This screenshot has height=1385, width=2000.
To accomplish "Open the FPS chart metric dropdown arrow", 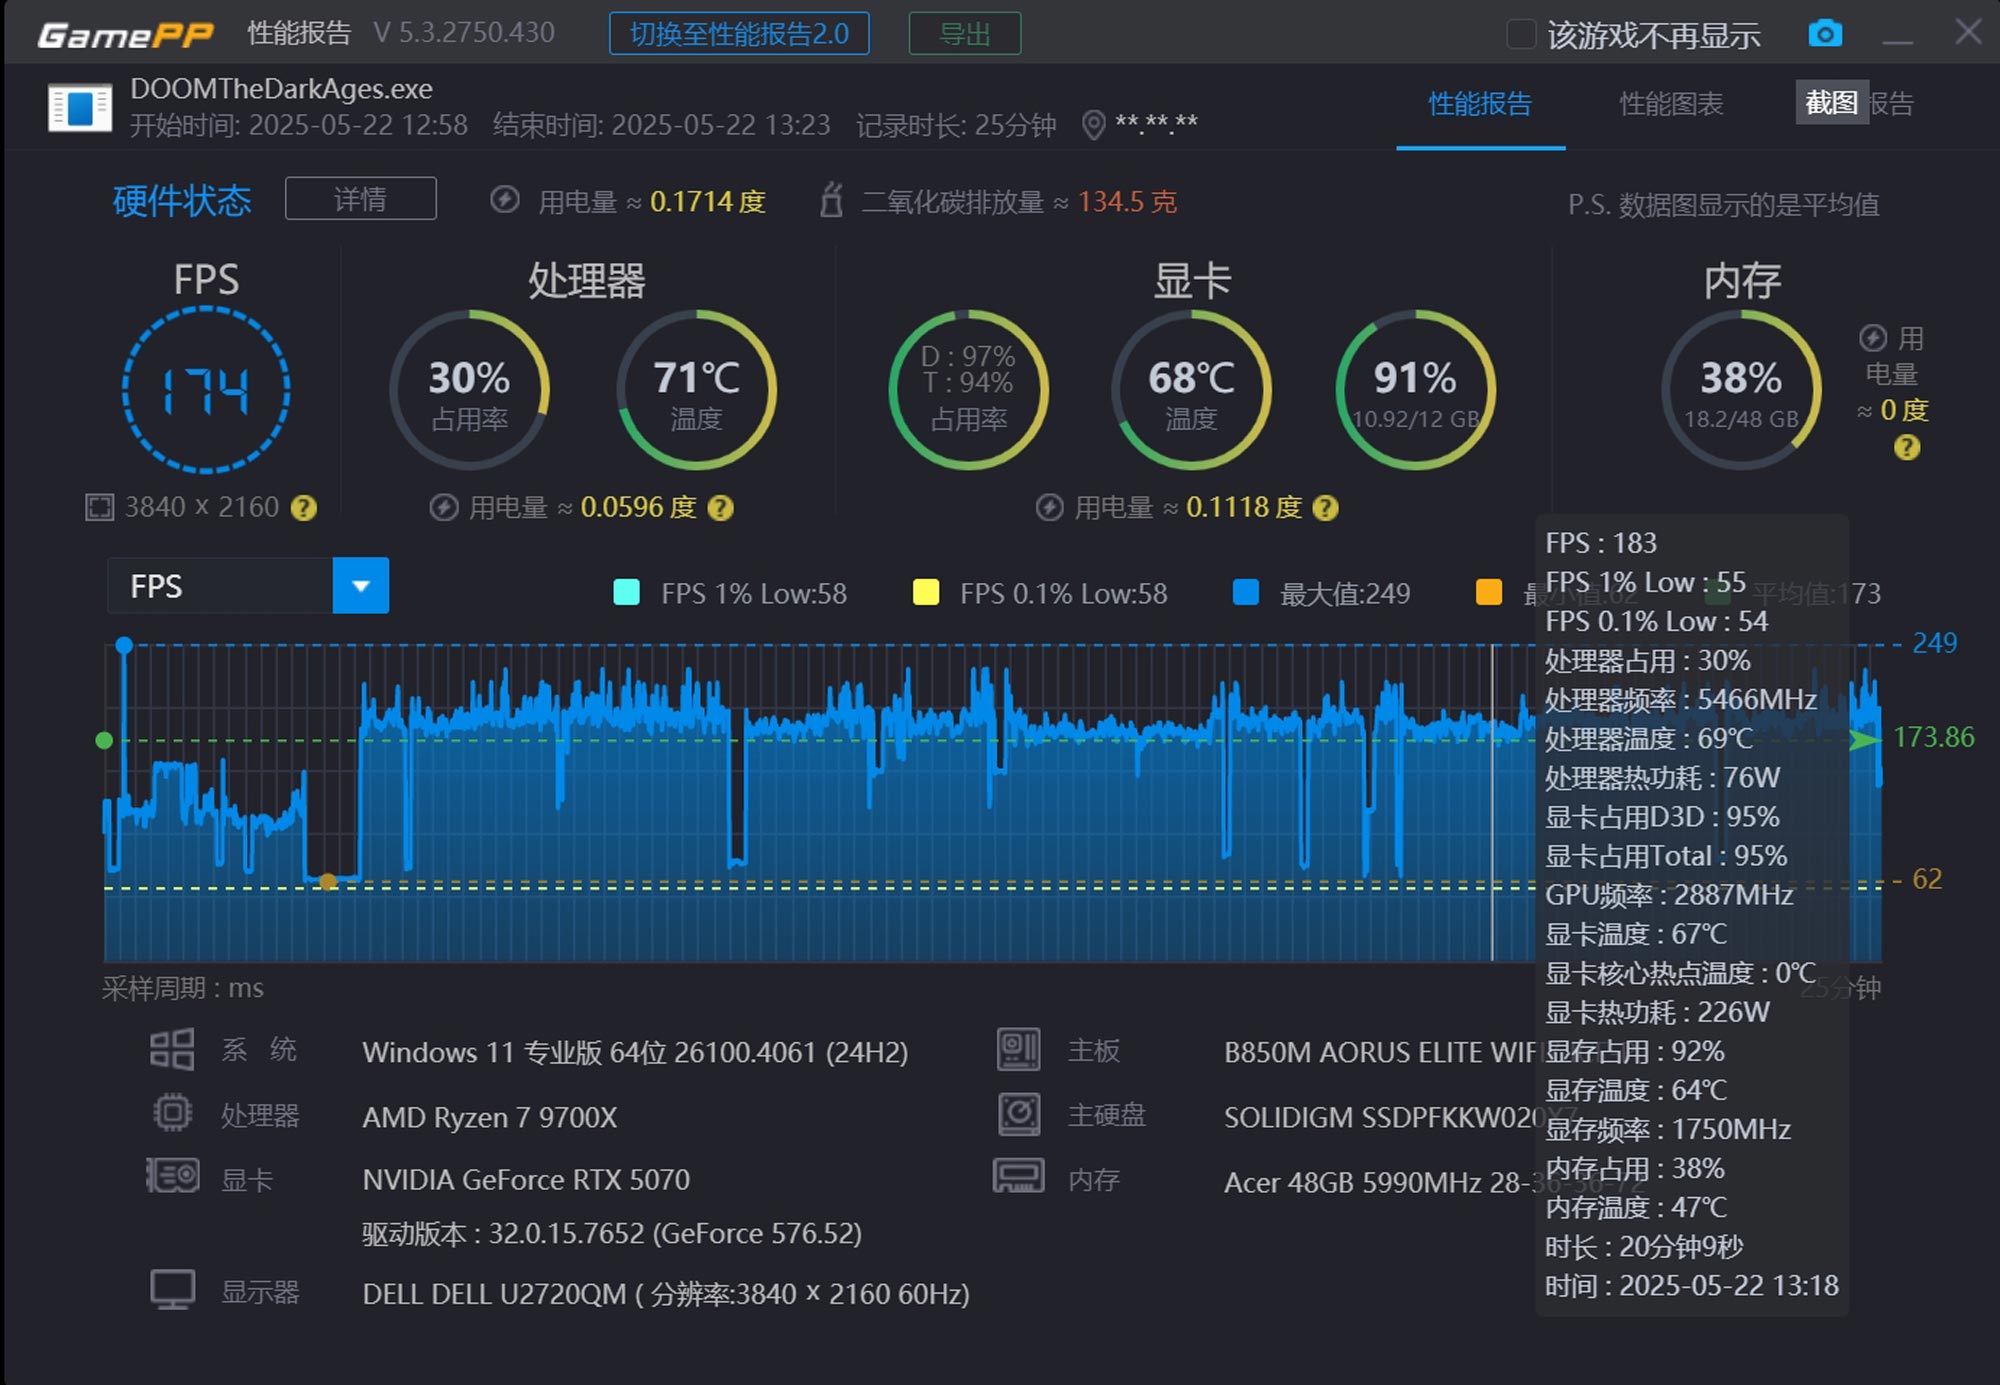I will (360, 586).
